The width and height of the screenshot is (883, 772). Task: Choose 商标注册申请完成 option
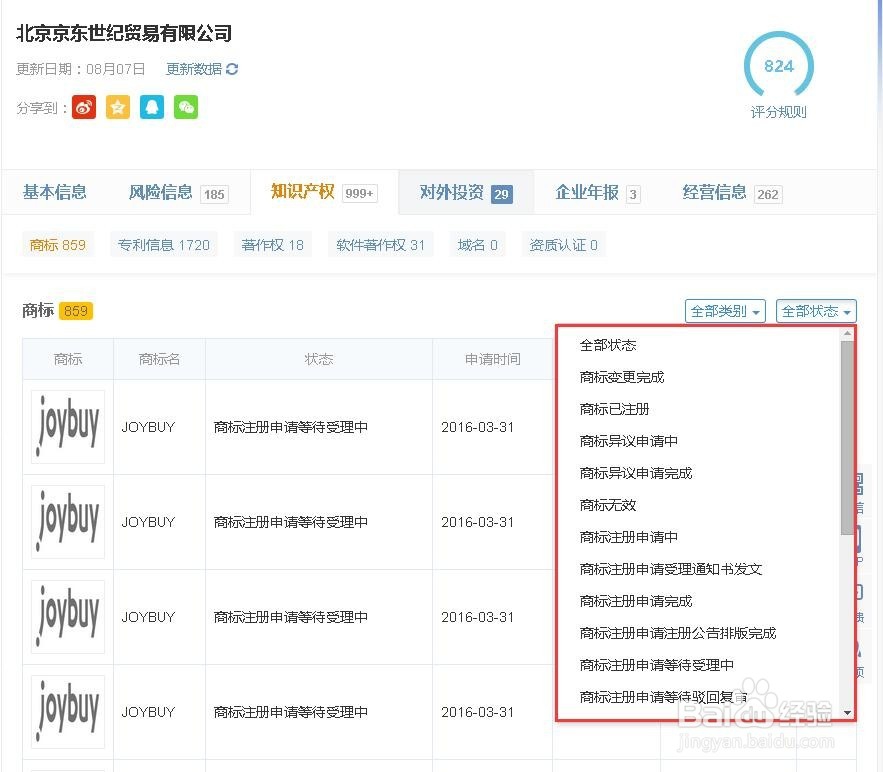(x=636, y=601)
